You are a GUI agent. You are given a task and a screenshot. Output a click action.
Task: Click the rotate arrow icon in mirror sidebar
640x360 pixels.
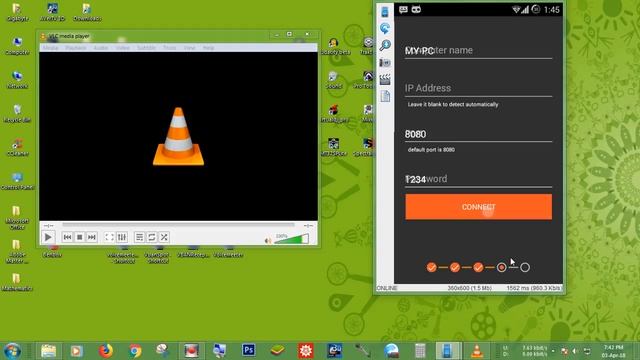385,28
